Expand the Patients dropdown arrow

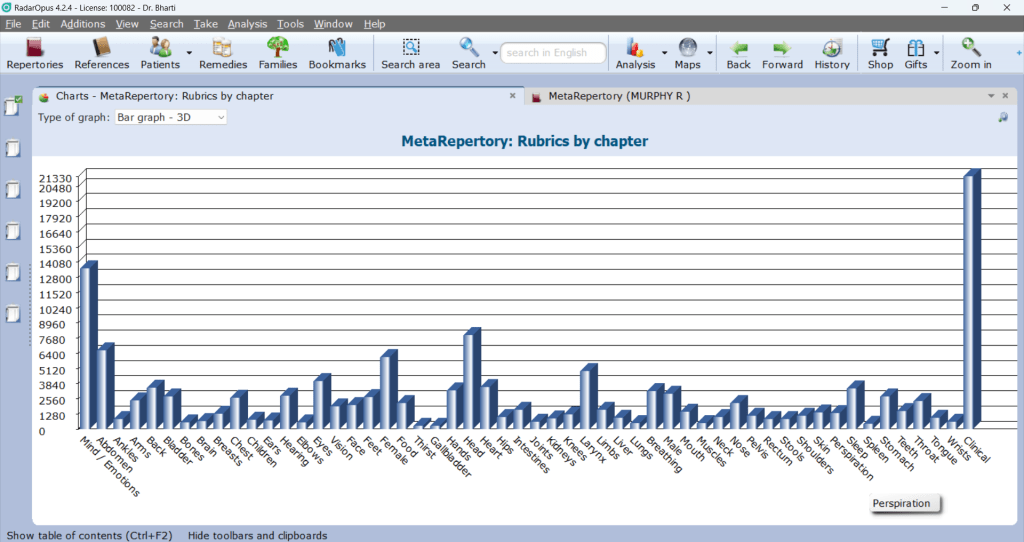[189, 53]
